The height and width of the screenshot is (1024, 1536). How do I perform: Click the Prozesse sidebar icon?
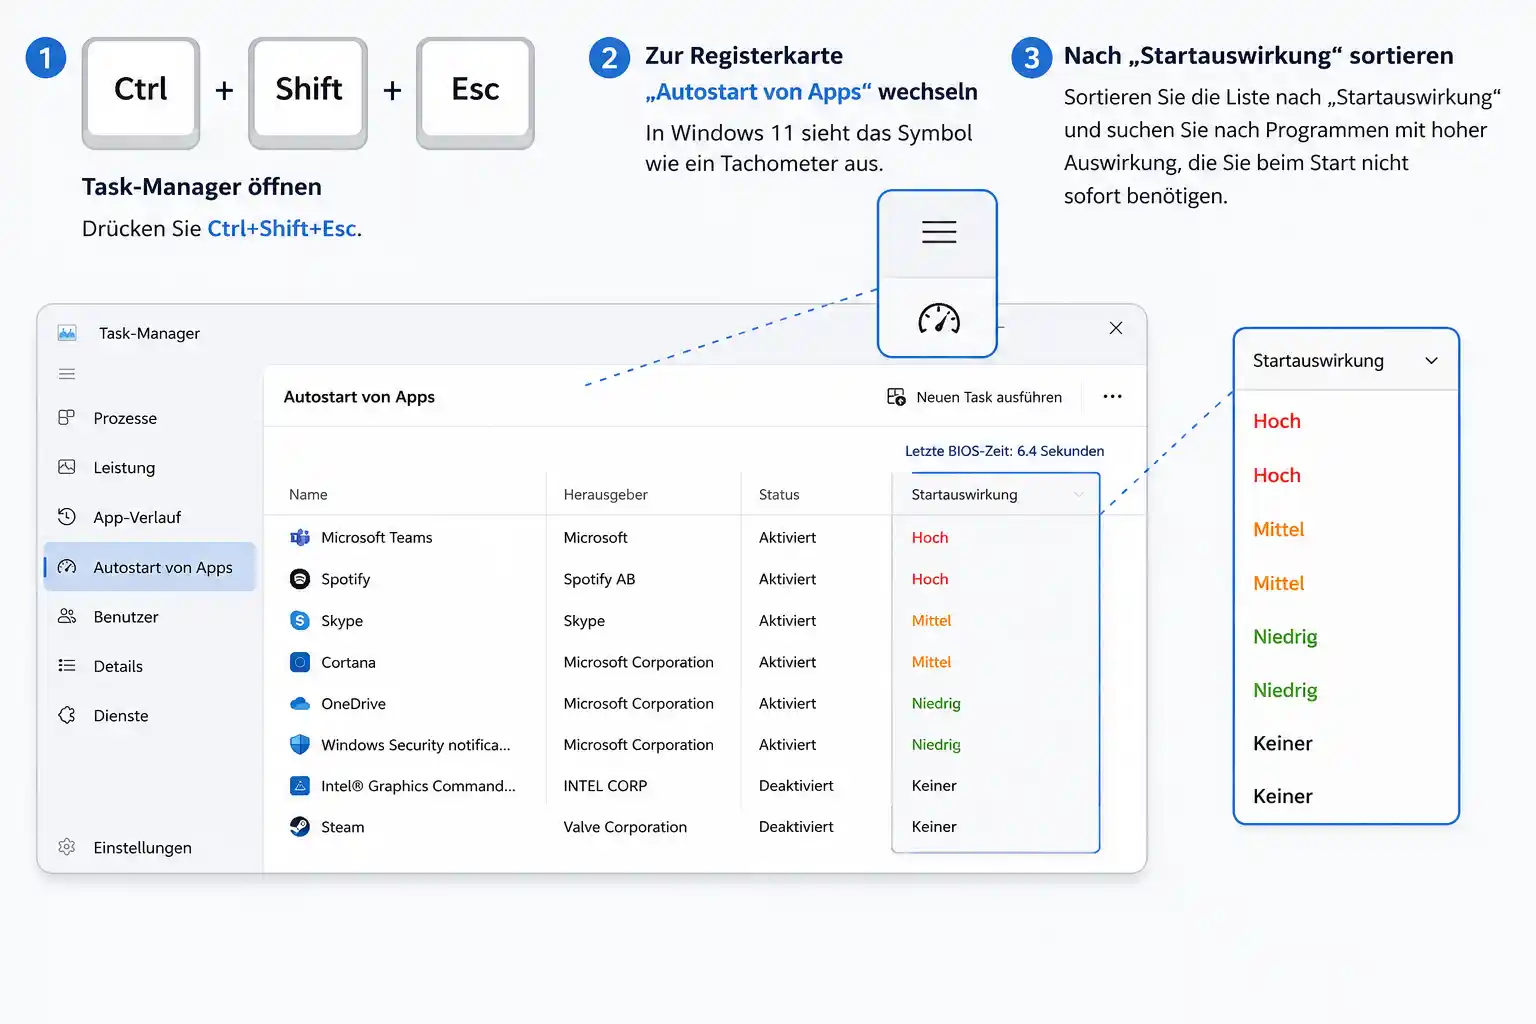pos(67,418)
